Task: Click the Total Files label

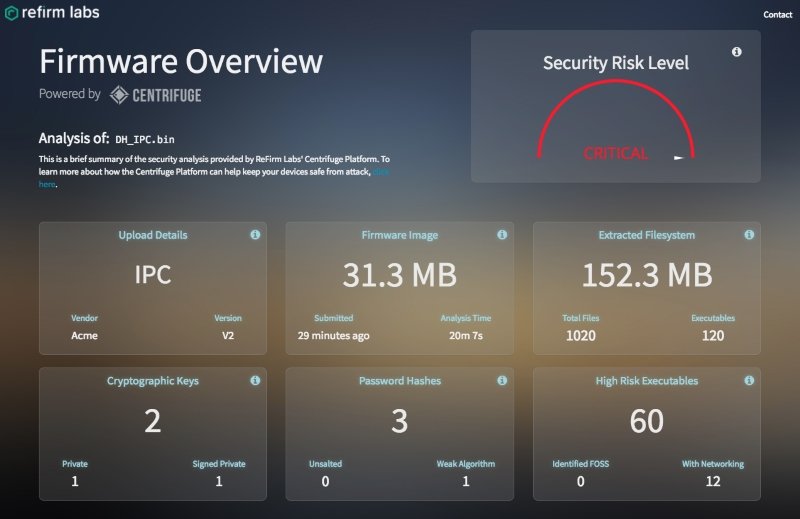Action: [581, 318]
